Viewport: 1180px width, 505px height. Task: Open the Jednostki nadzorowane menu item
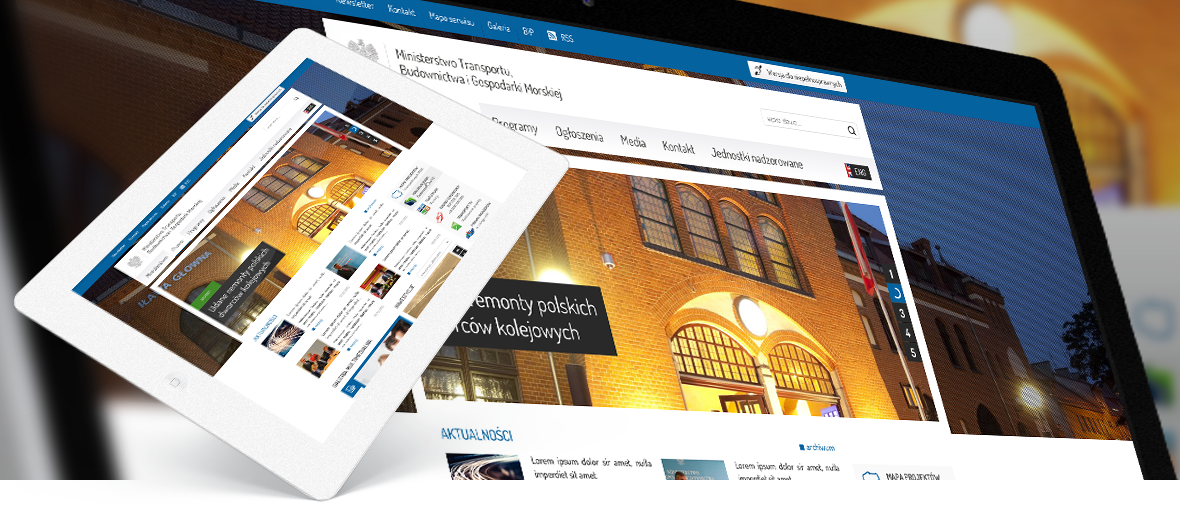pos(756,158)
